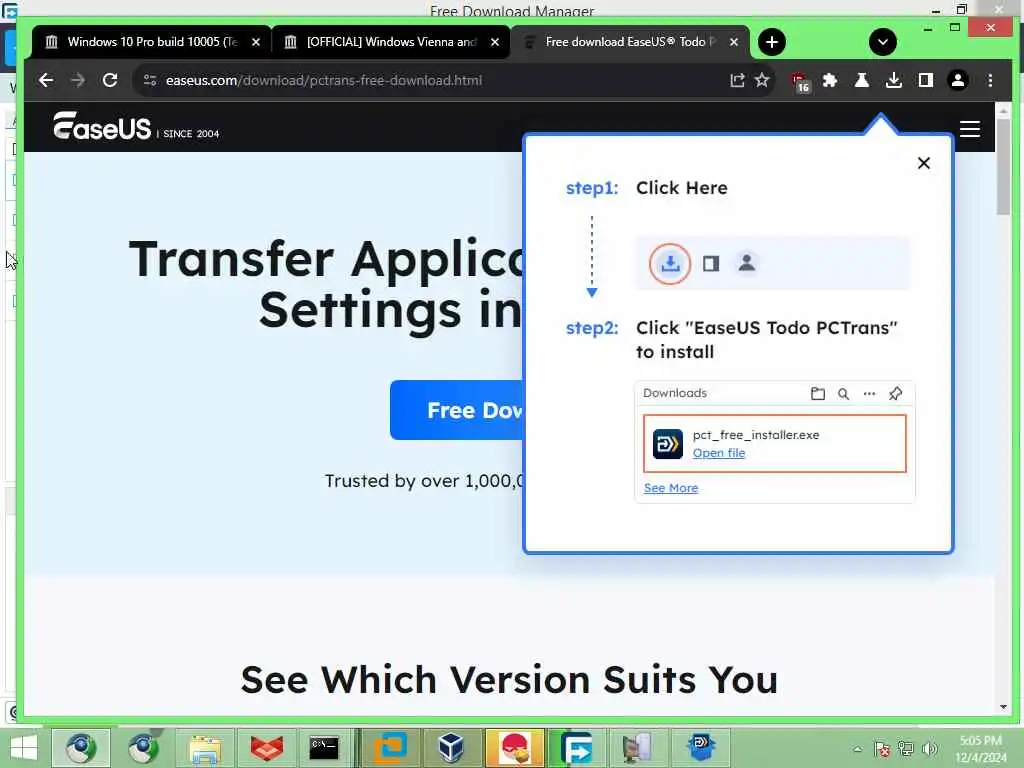Image resolution: width=1024 pixels, height=768 pixels.
Task: Open EaseUS Todo PCTrans taskbar icon
Action: 700,748
